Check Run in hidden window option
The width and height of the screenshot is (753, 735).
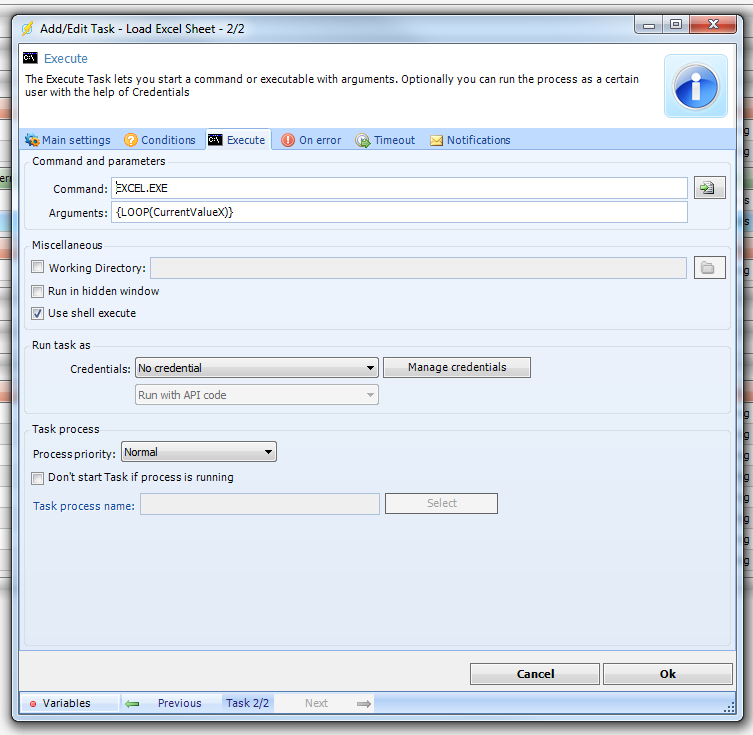coord(38,292)
